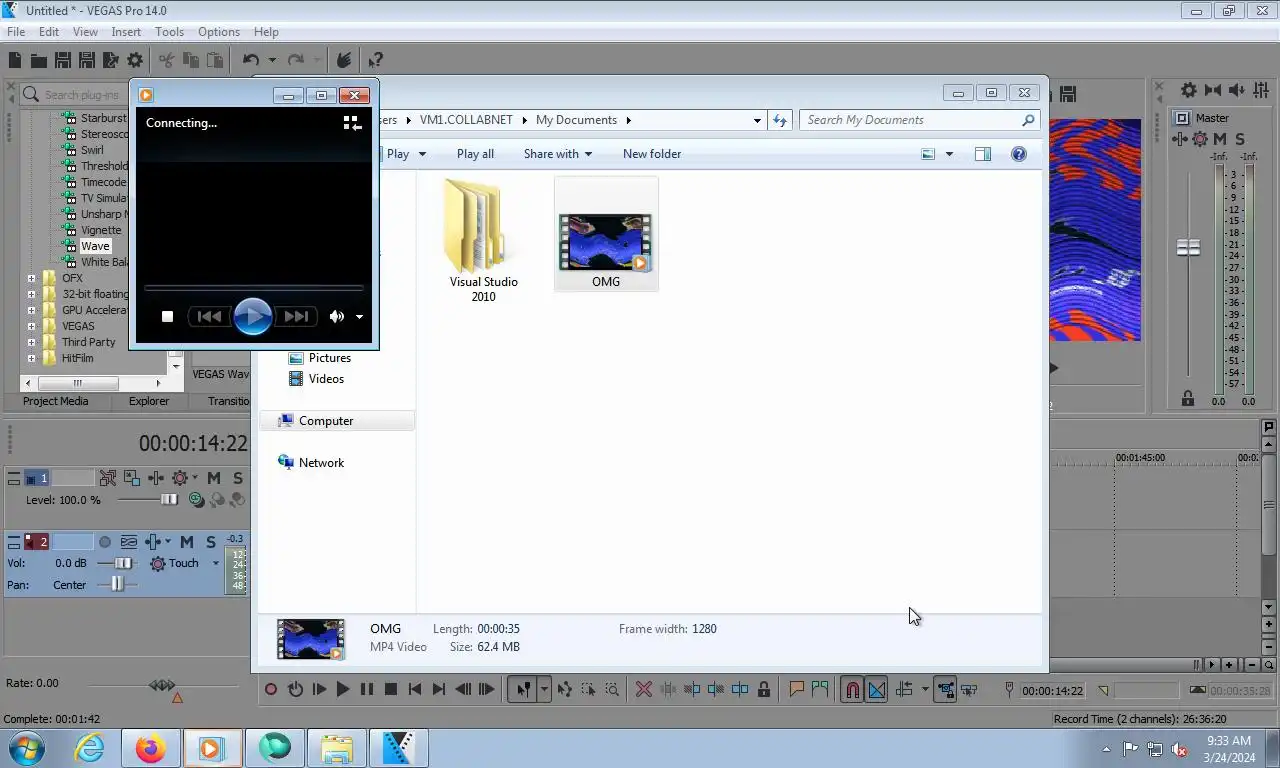
Task: Click the Search My Documents field
Action: (x=920, y=120)
